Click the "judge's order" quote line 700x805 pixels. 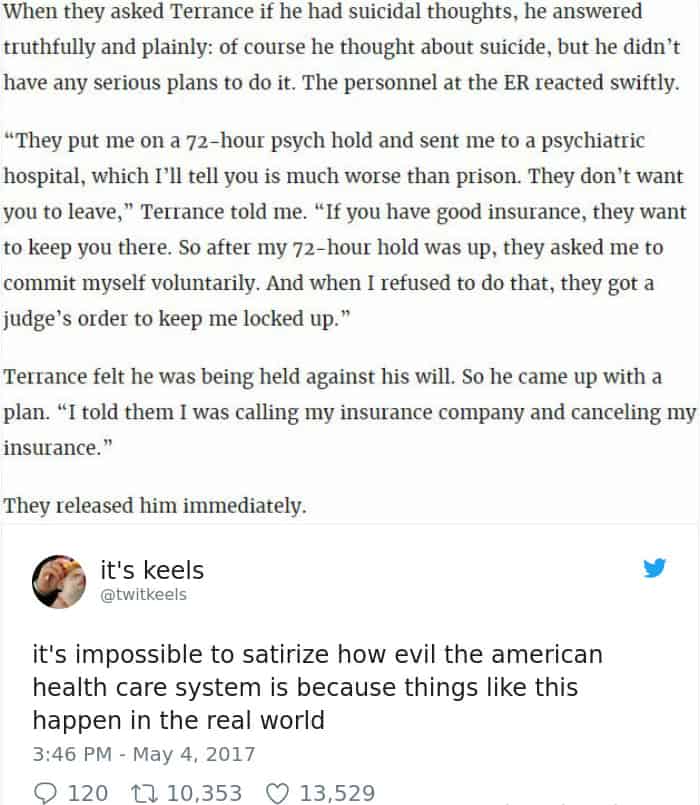pos(179,318)
